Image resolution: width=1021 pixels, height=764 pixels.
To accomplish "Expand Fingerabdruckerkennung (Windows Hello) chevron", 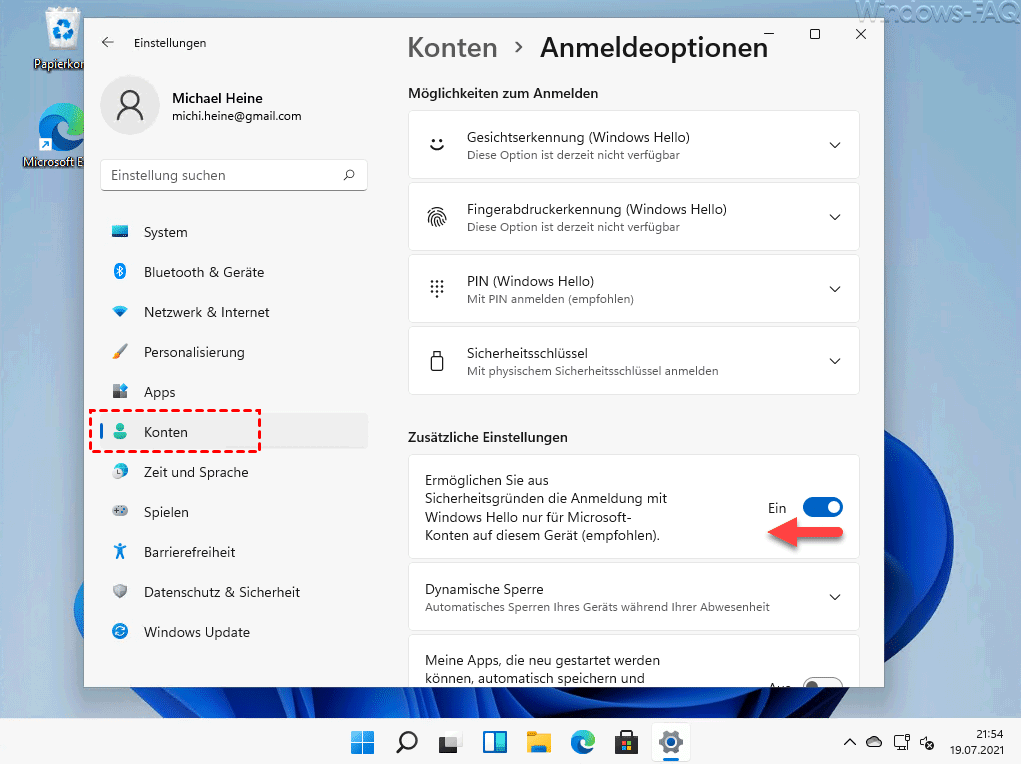I will (x=835, y=217).
